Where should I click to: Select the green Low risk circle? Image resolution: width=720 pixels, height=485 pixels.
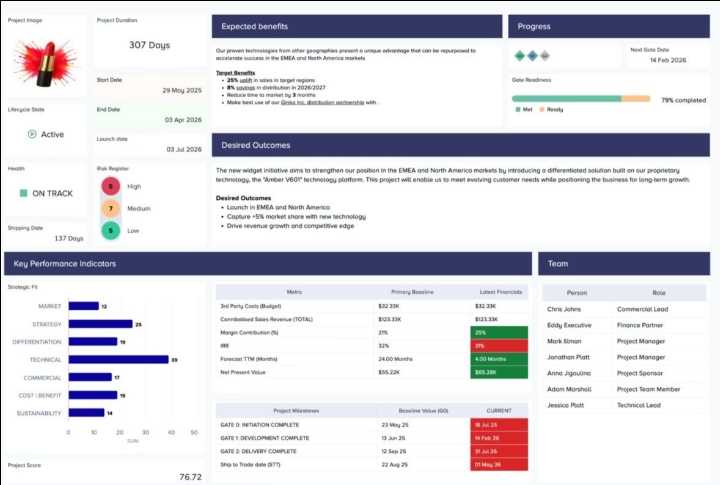(110, 231)
